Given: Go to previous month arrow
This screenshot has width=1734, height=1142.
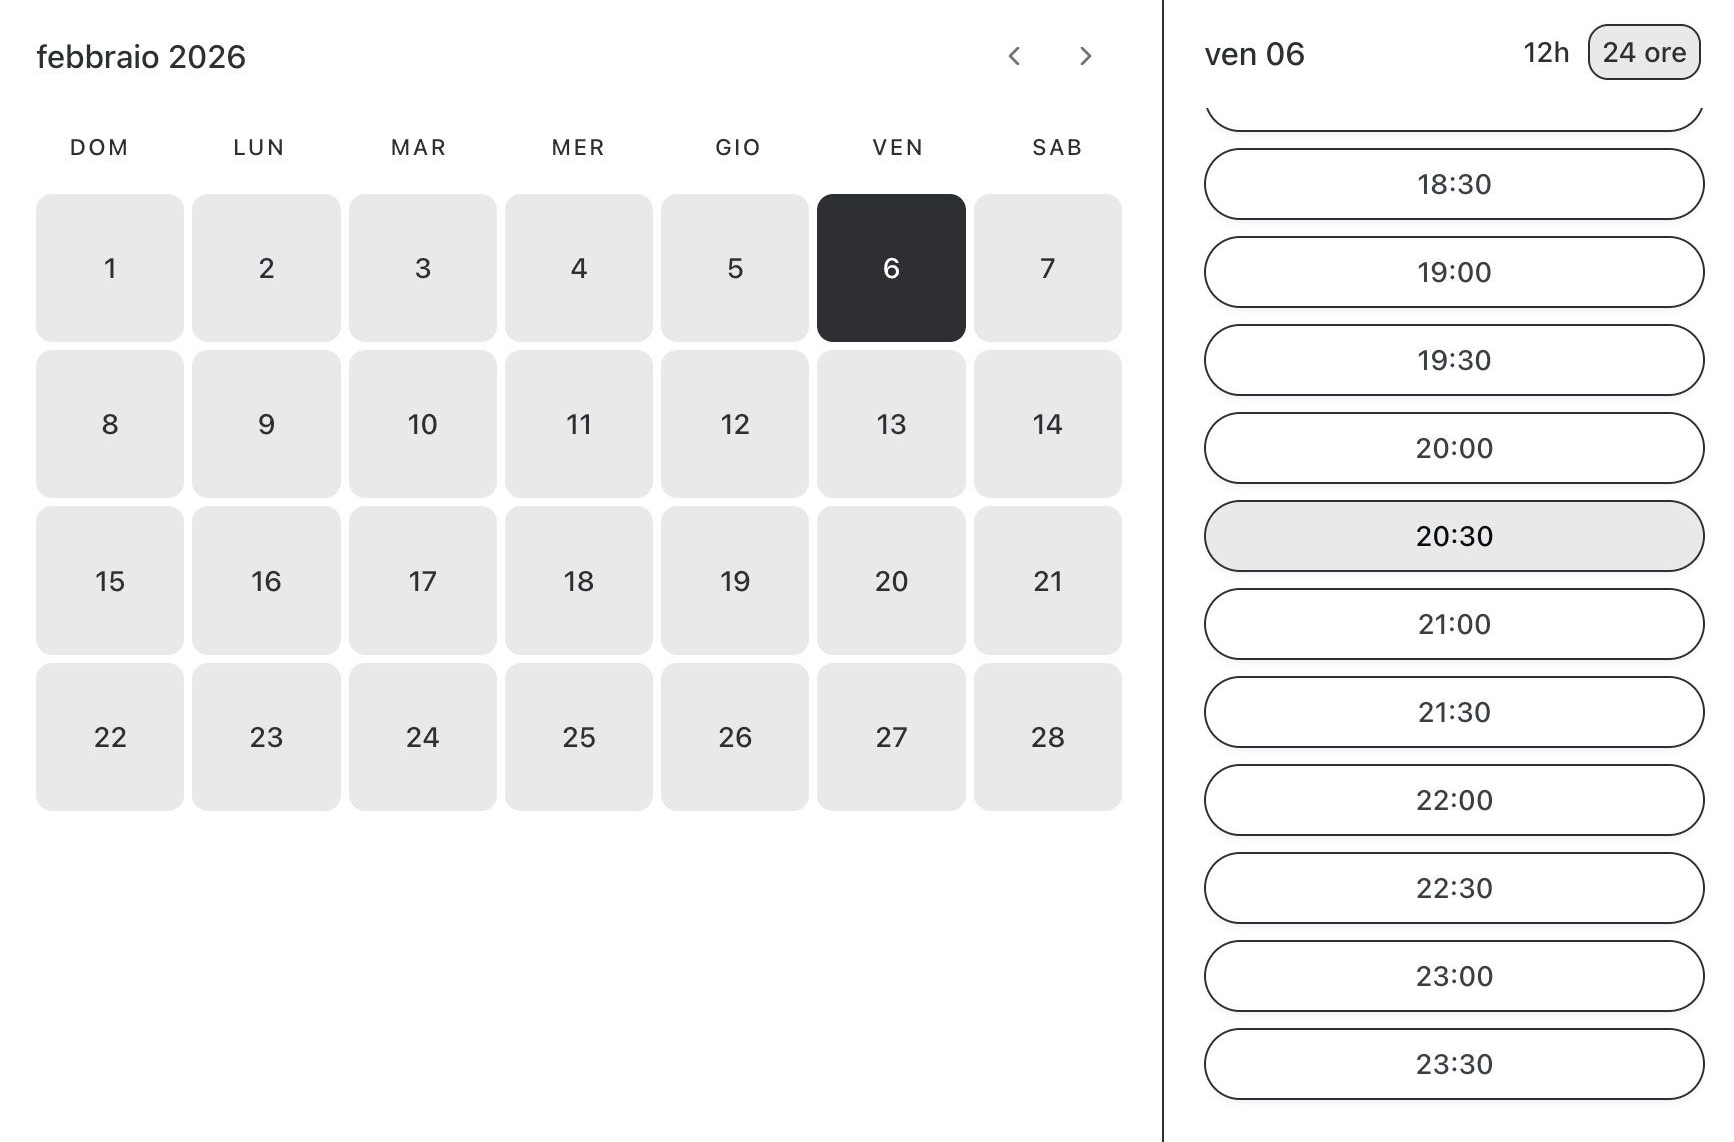Looking at the screenshot, I should pos(1014,56).
